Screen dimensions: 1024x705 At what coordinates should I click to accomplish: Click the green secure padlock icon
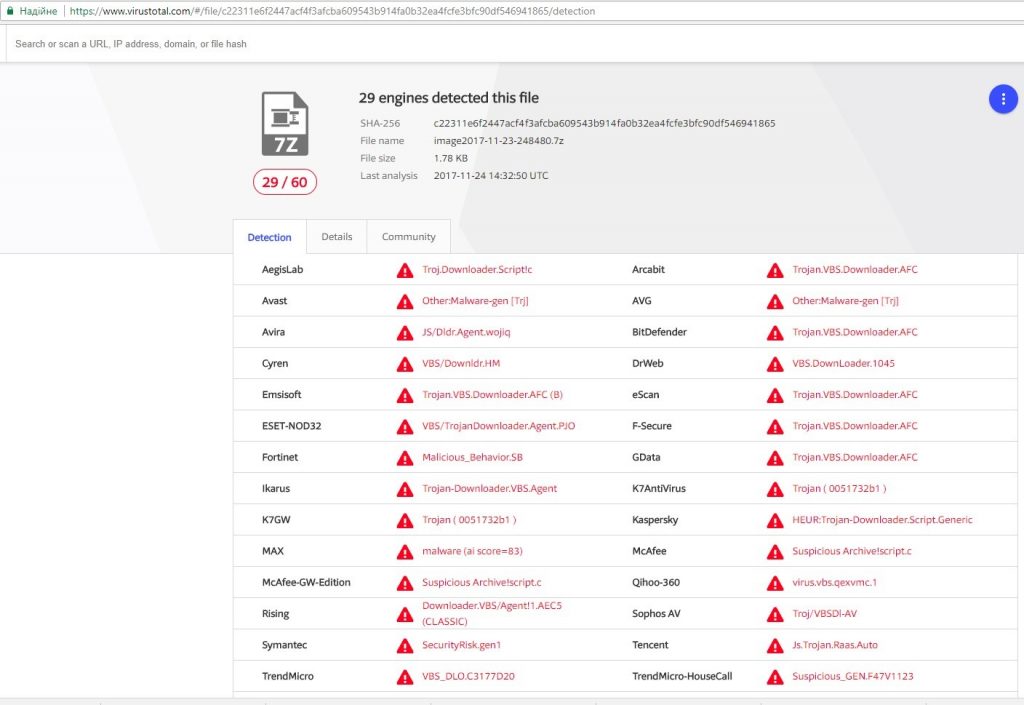(x=9, y=11)
